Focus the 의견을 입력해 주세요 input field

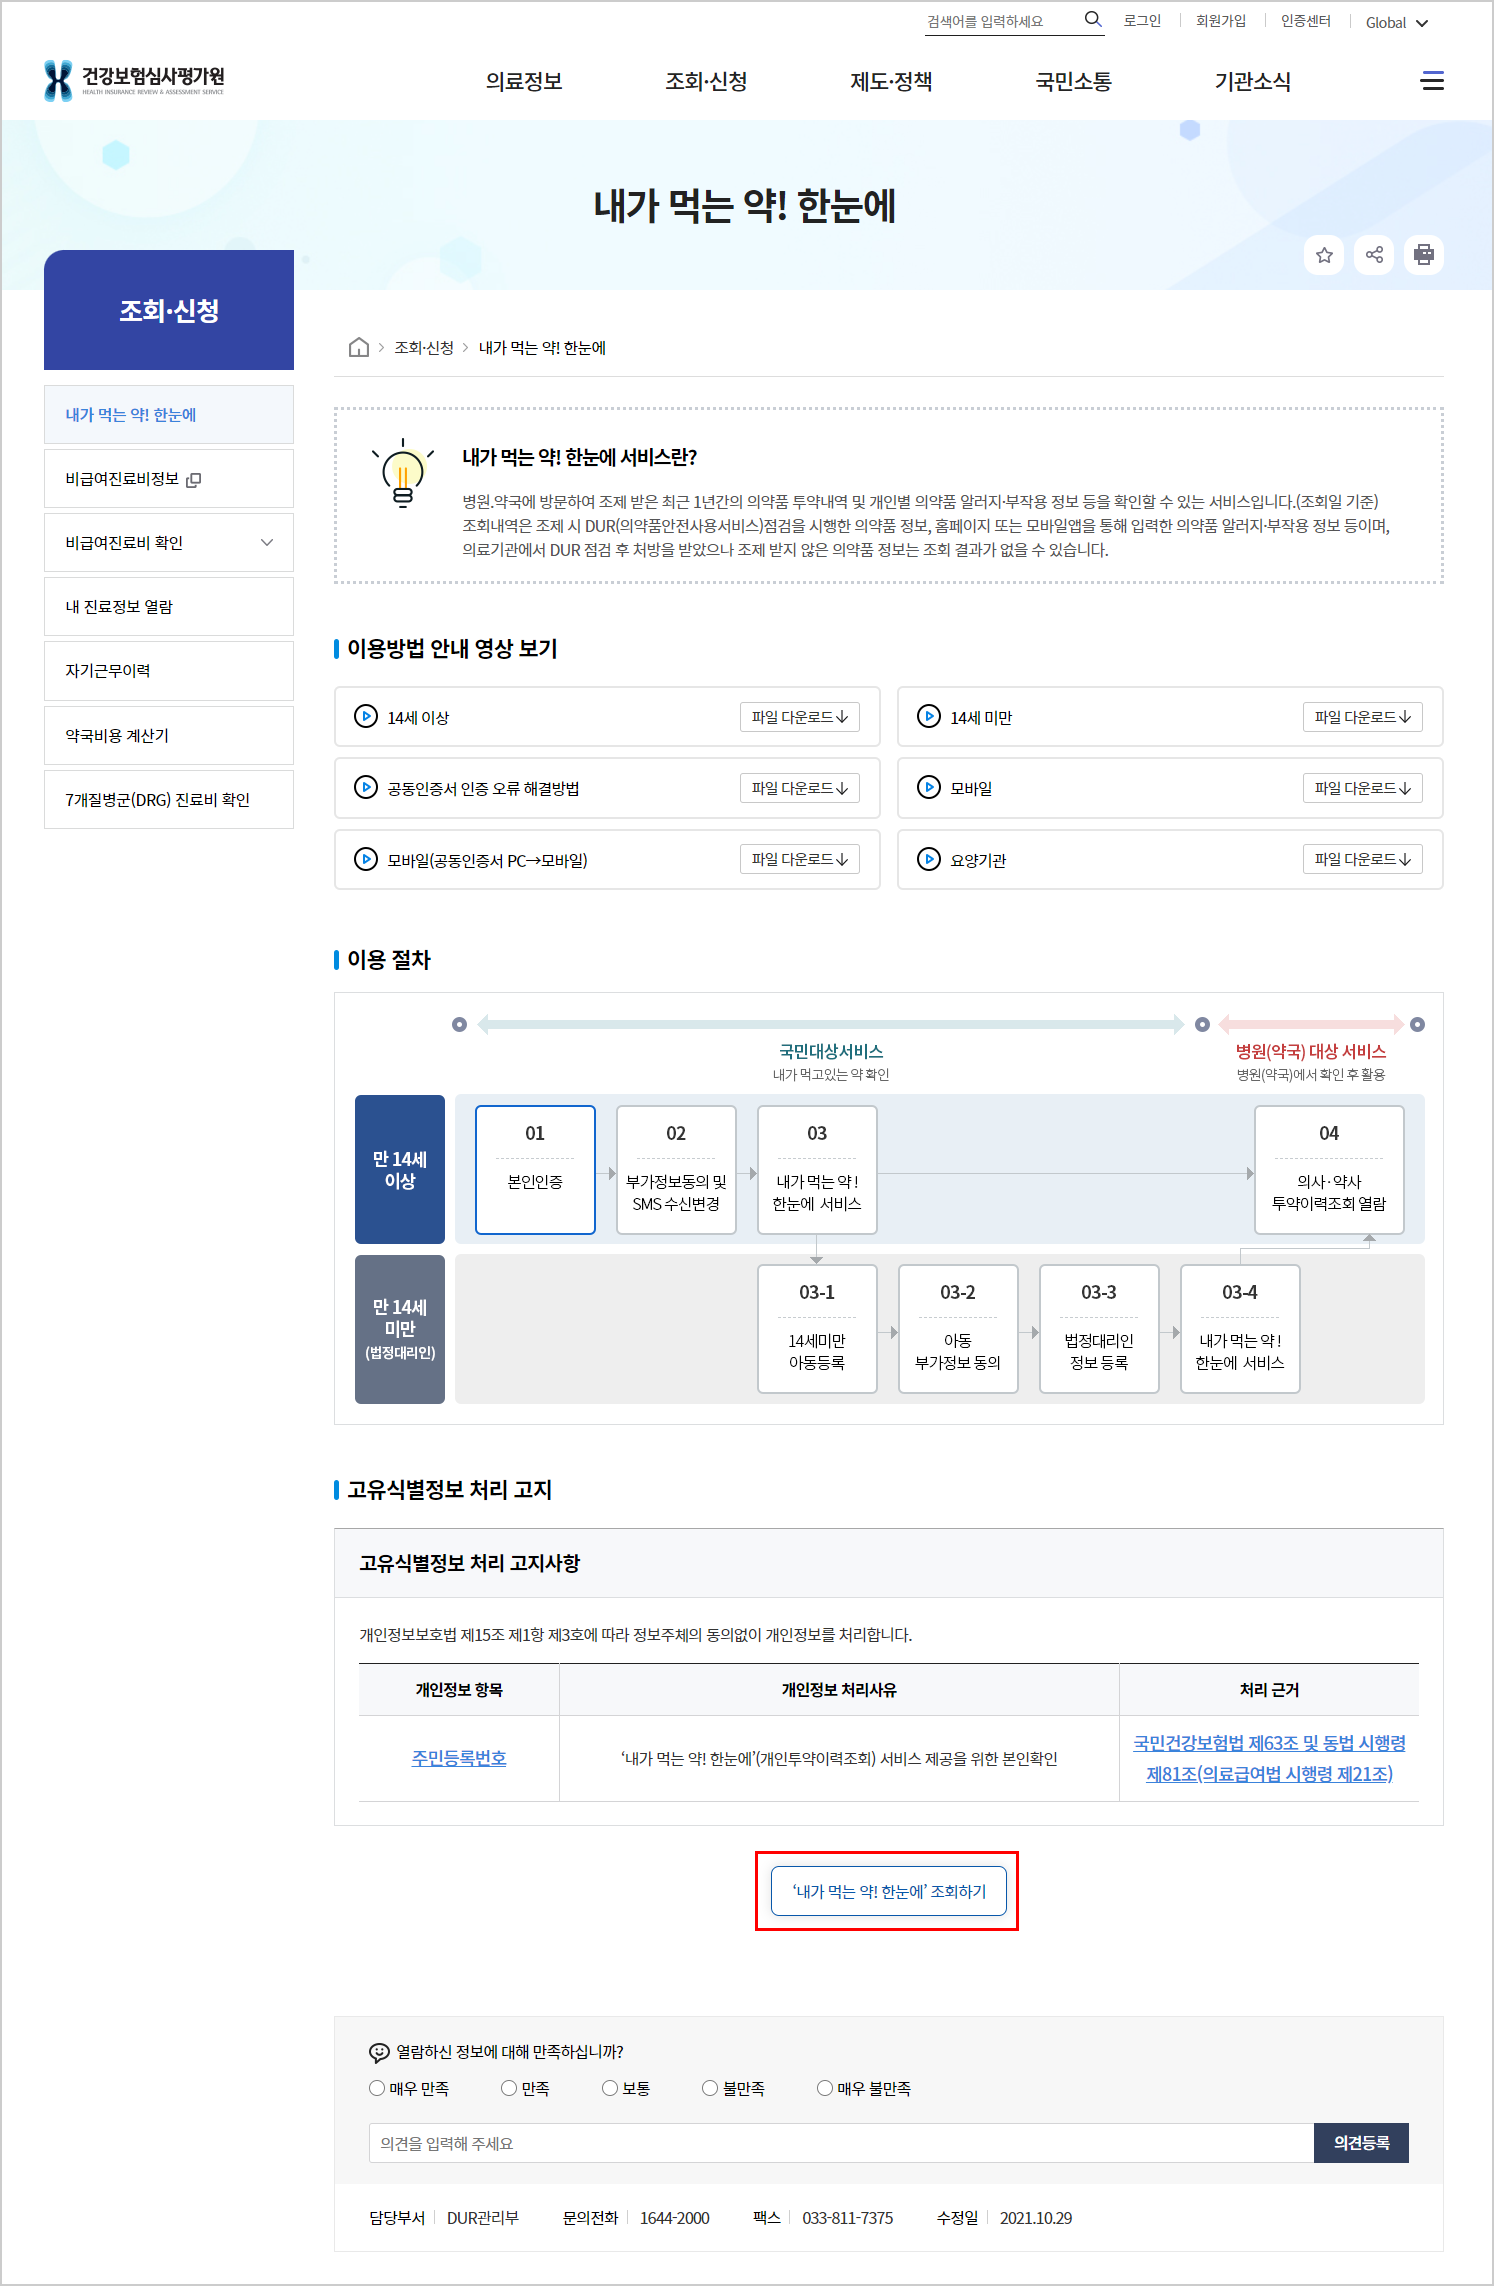841,2143
